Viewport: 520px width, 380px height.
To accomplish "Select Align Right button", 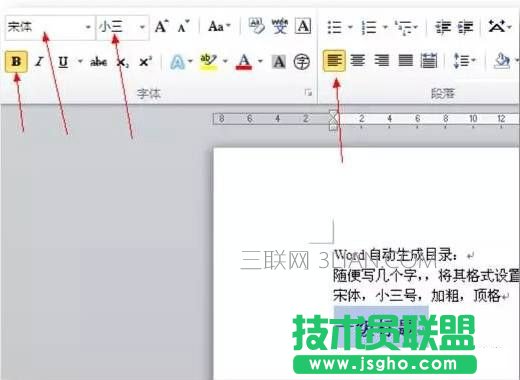I will (x=382, y=61).
